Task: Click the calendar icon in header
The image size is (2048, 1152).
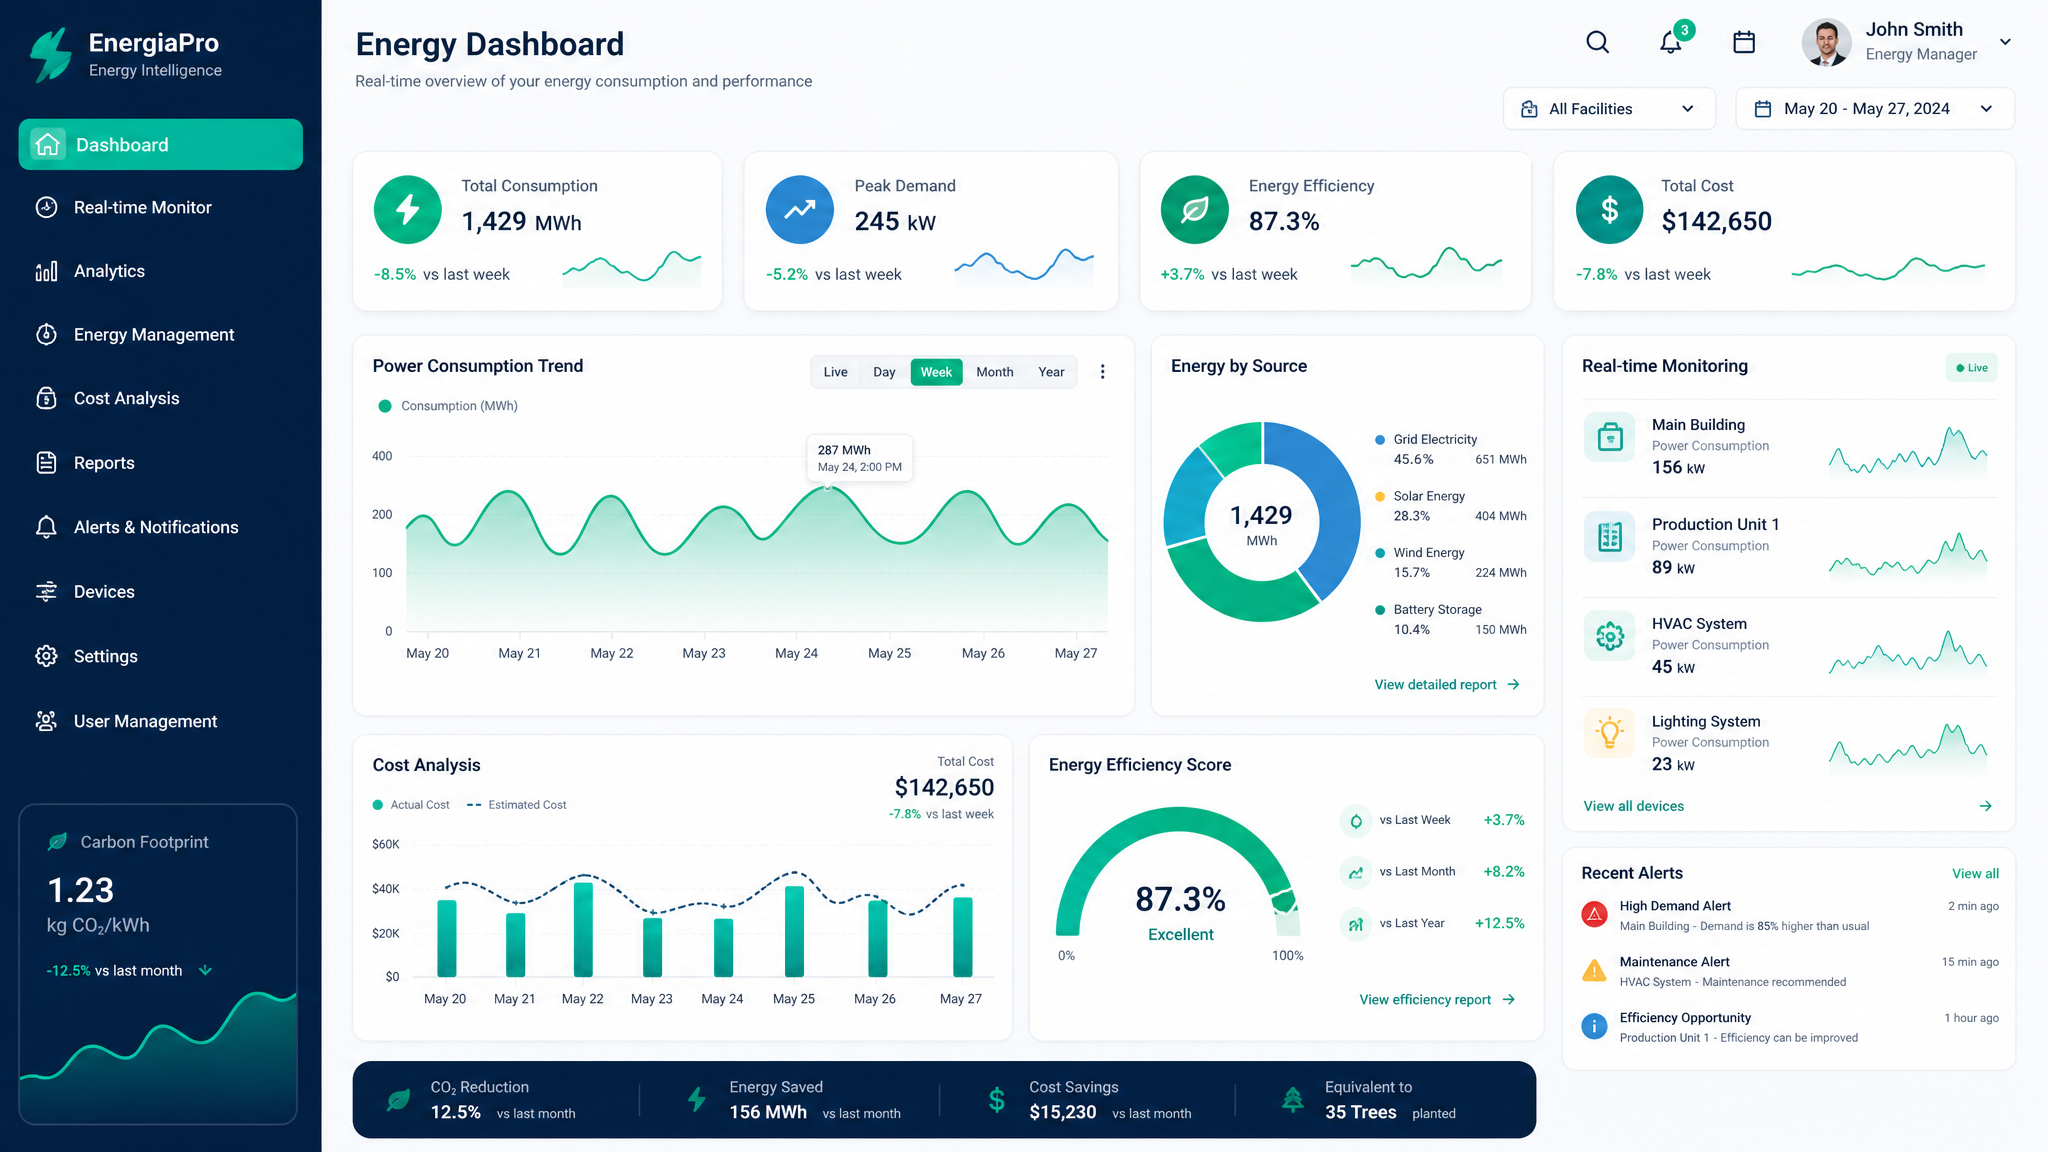Action: point(1744,42)
